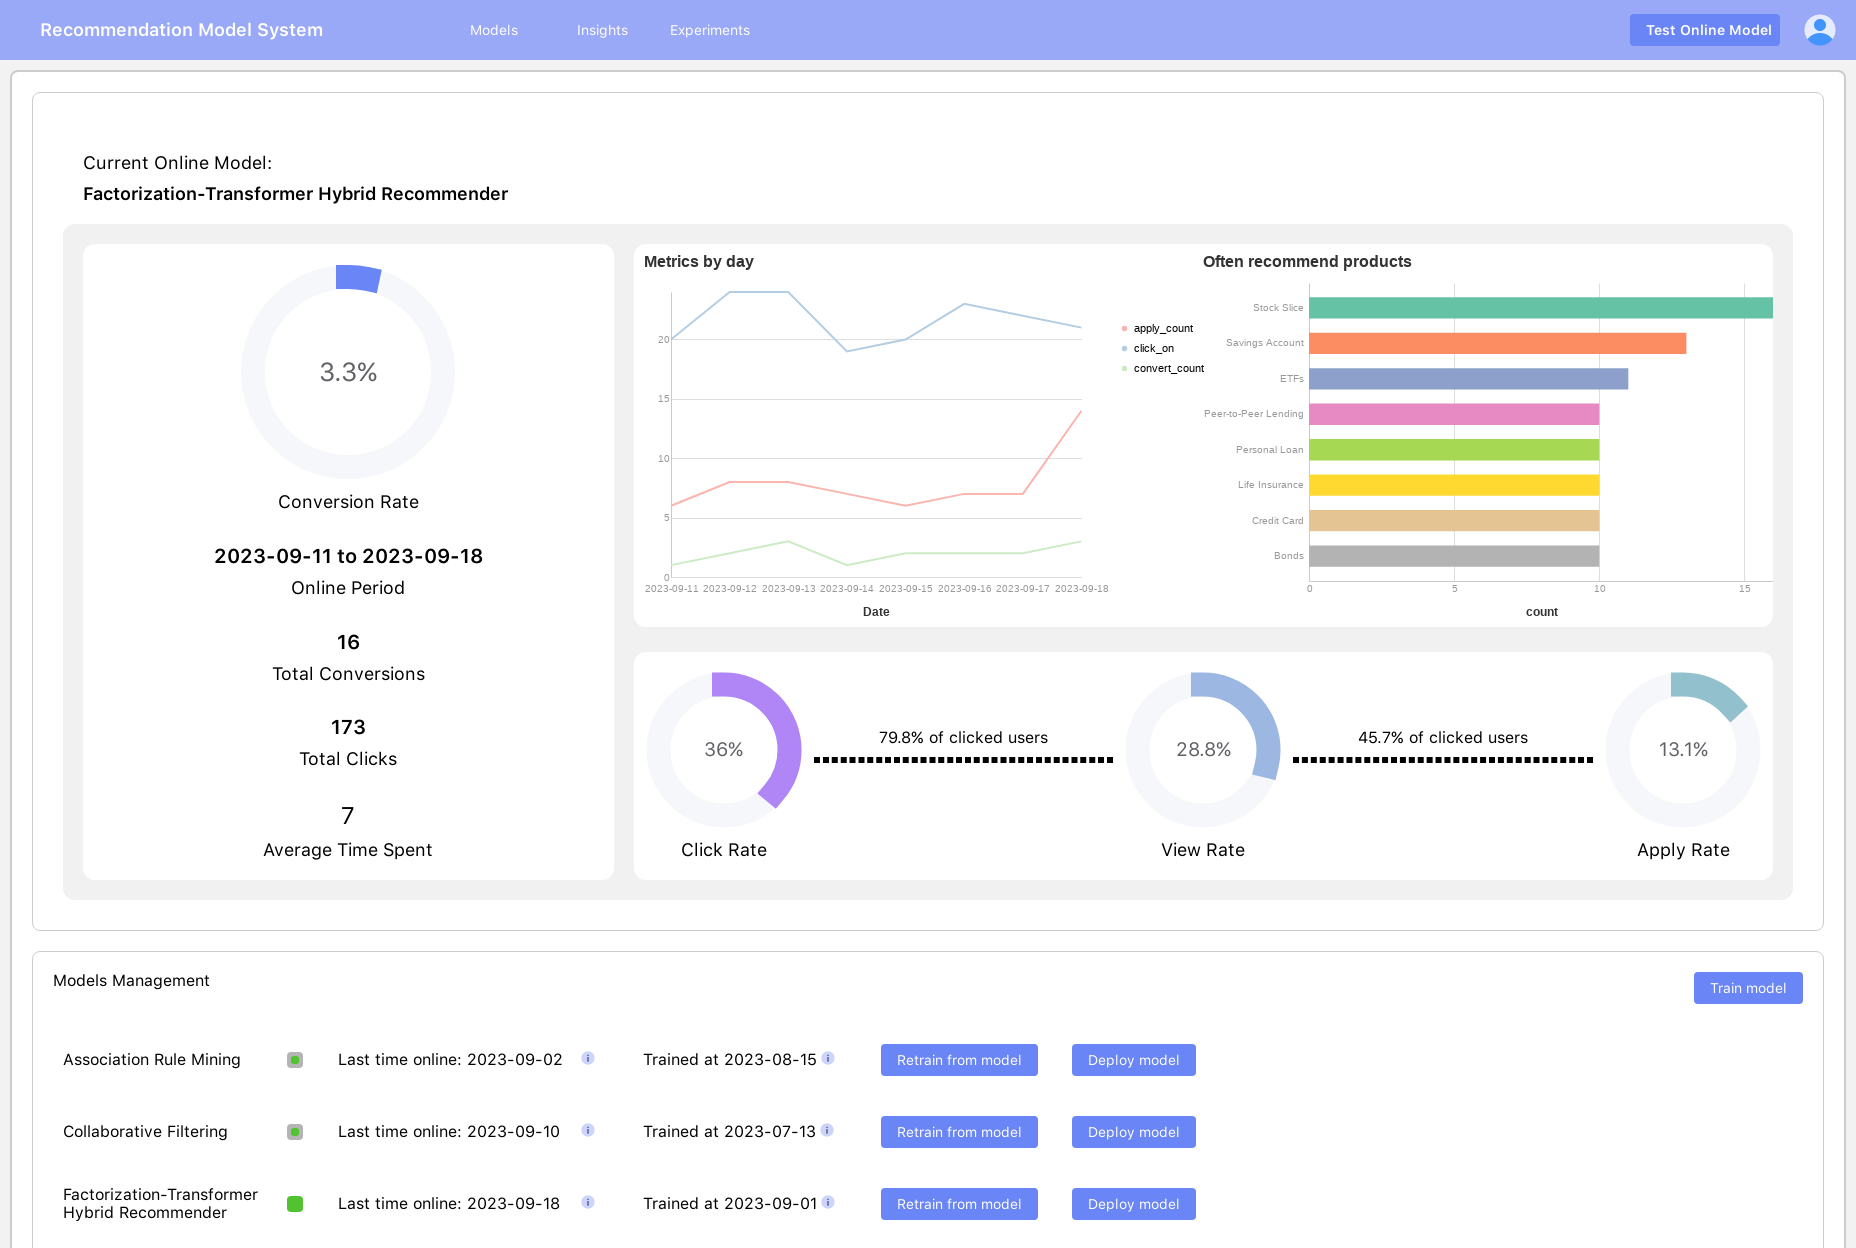Retrain from Factorization-Transformer Hybrid Recommender model
This screenshot has height=1248, width=1856.
pos(959,1204)
